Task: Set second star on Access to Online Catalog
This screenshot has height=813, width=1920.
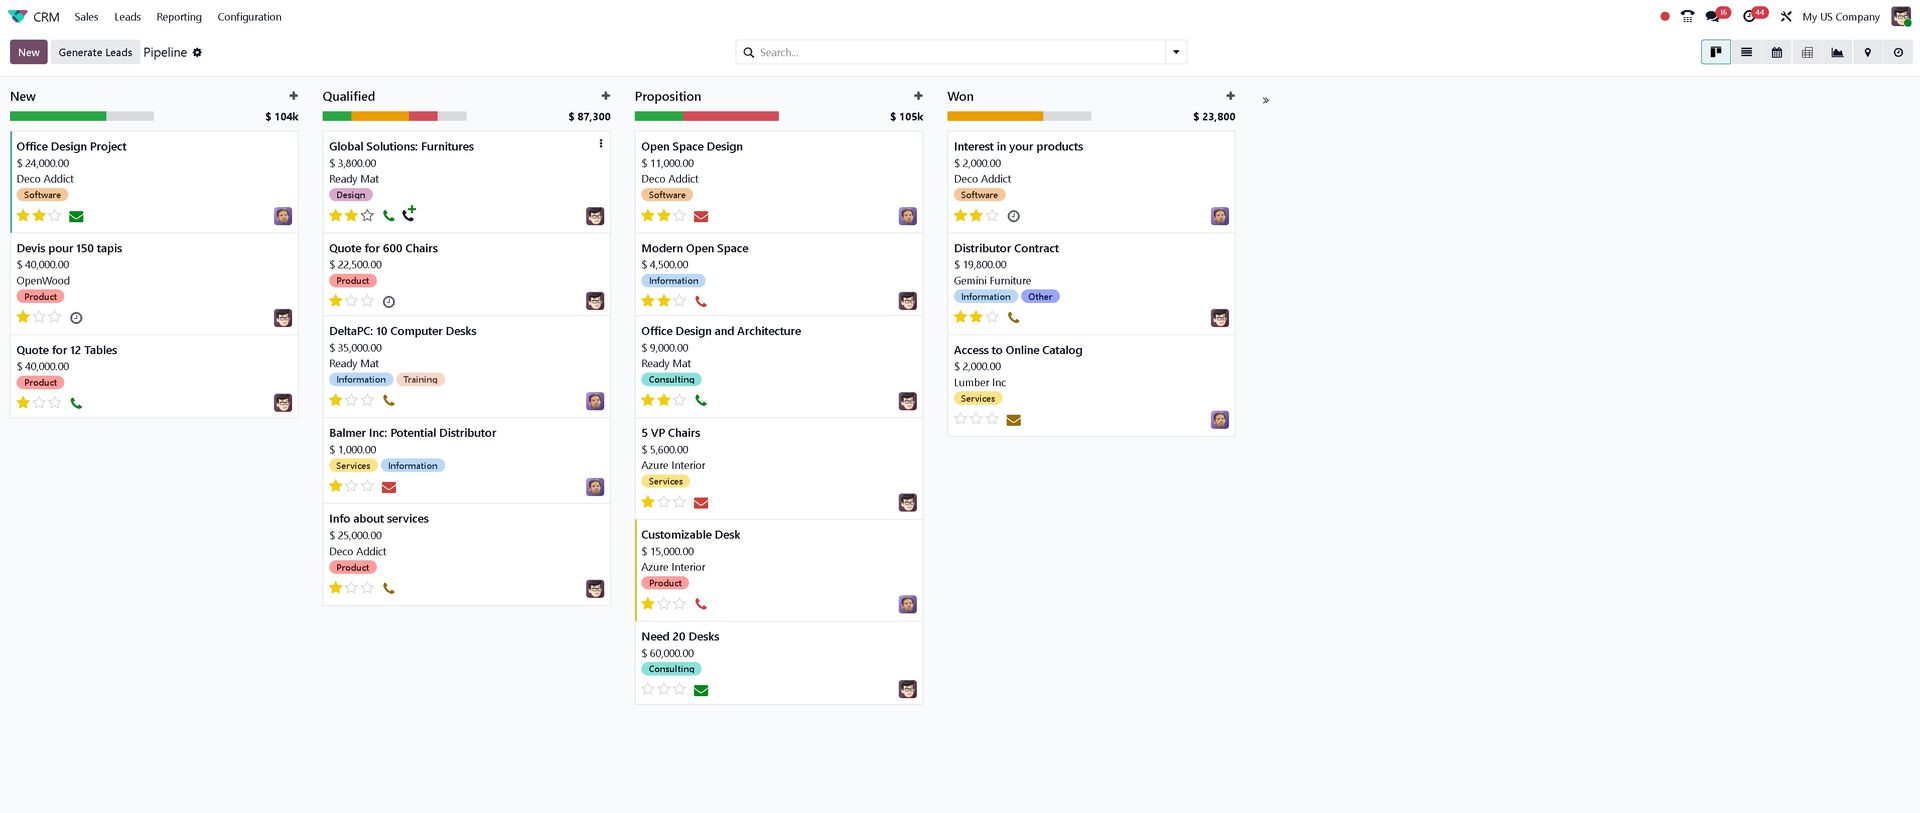Action: 976,419
